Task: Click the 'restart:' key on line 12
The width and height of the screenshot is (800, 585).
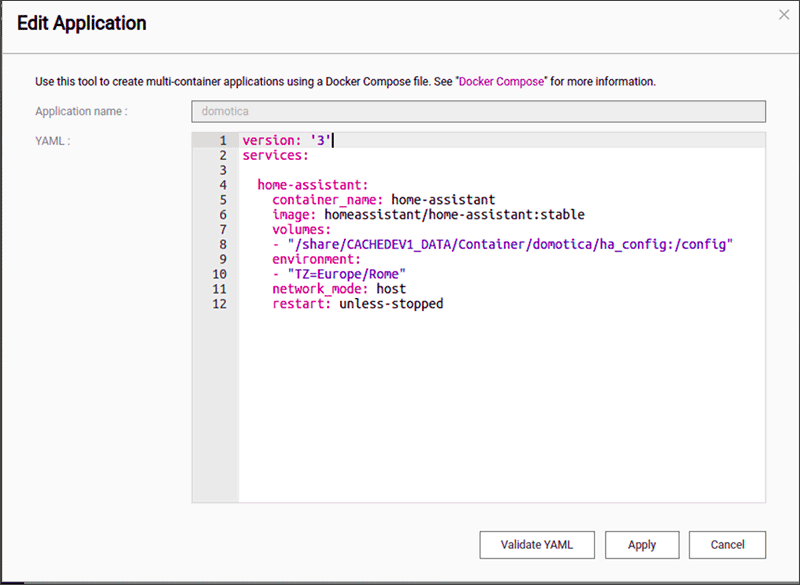Action: pos(302,303)
